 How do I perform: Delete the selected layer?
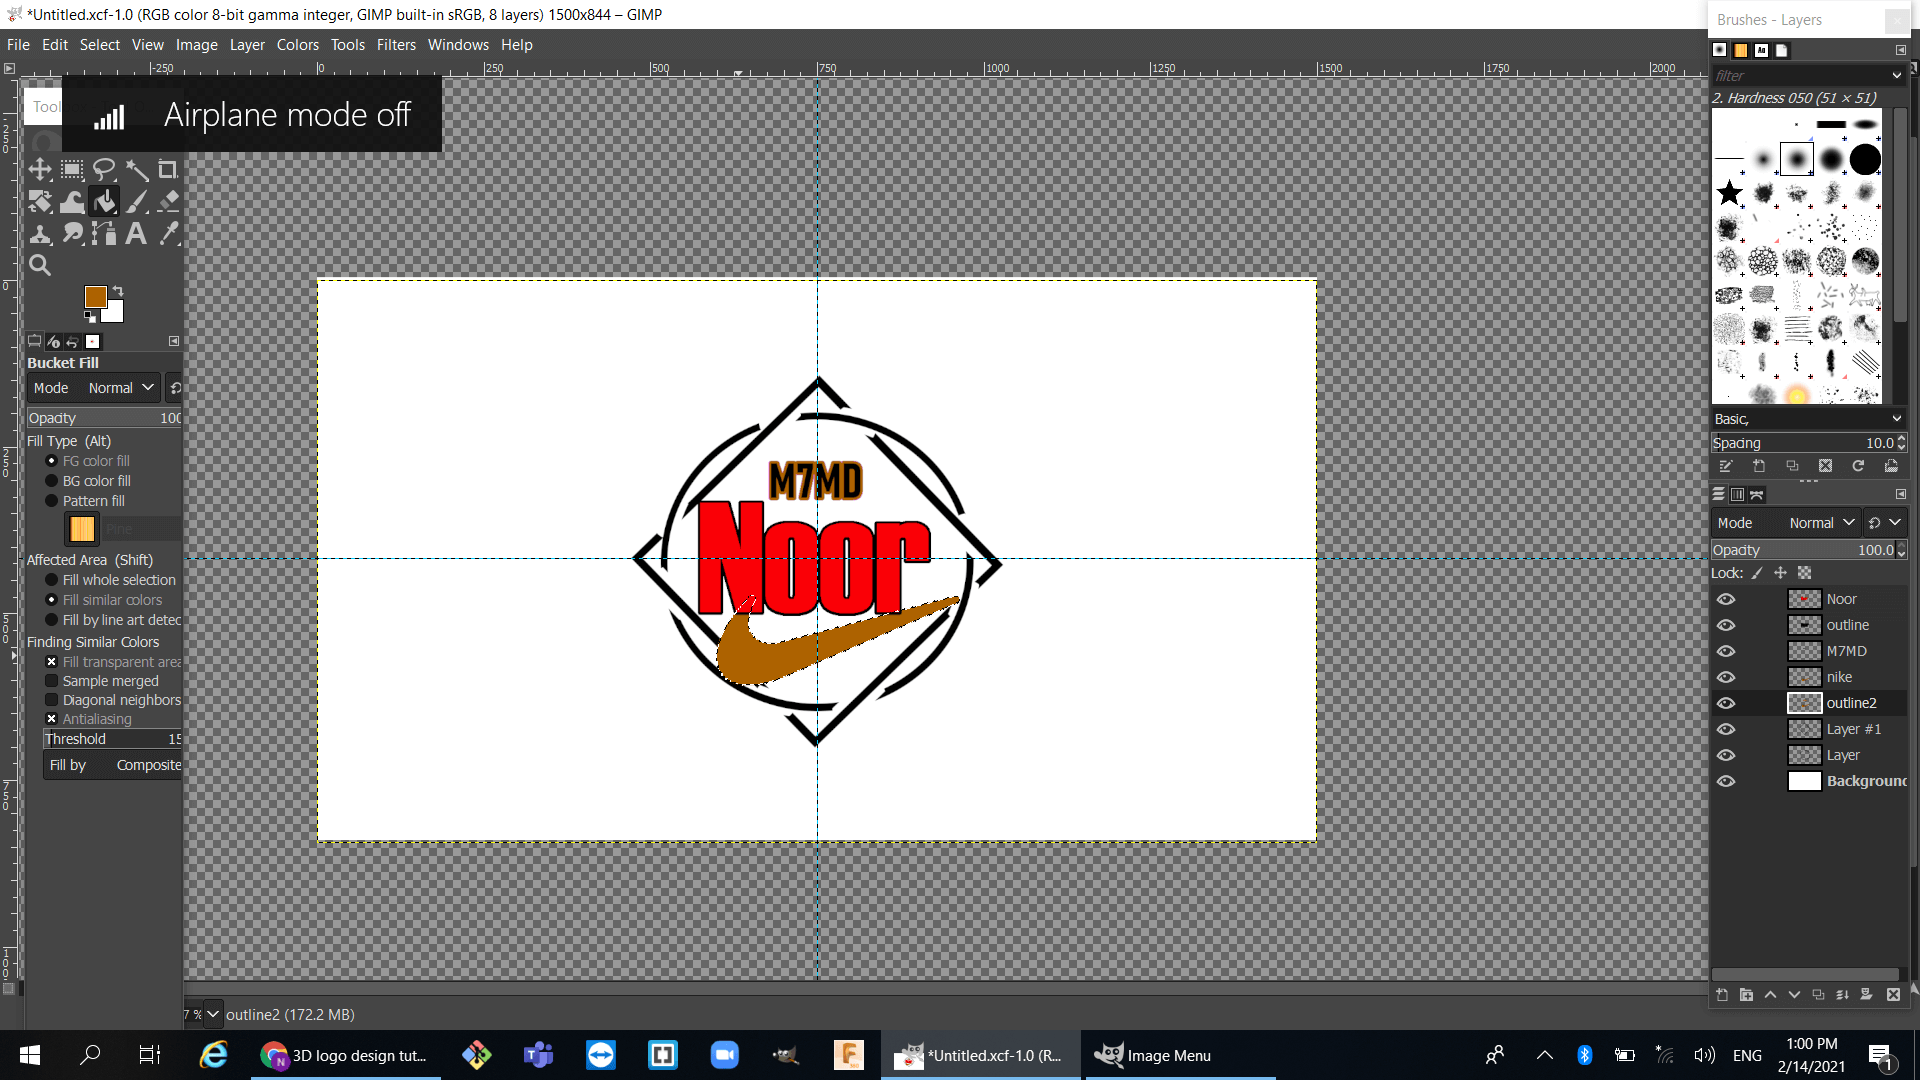1893,995
